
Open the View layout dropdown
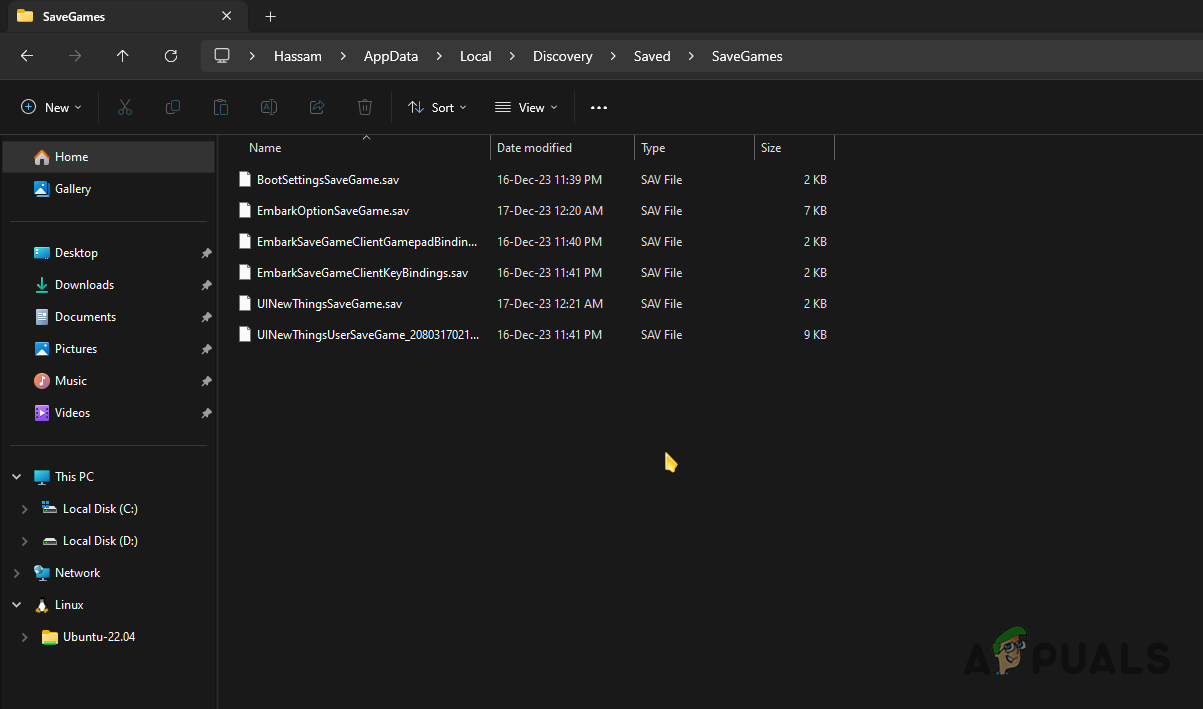tap(525, 107)
